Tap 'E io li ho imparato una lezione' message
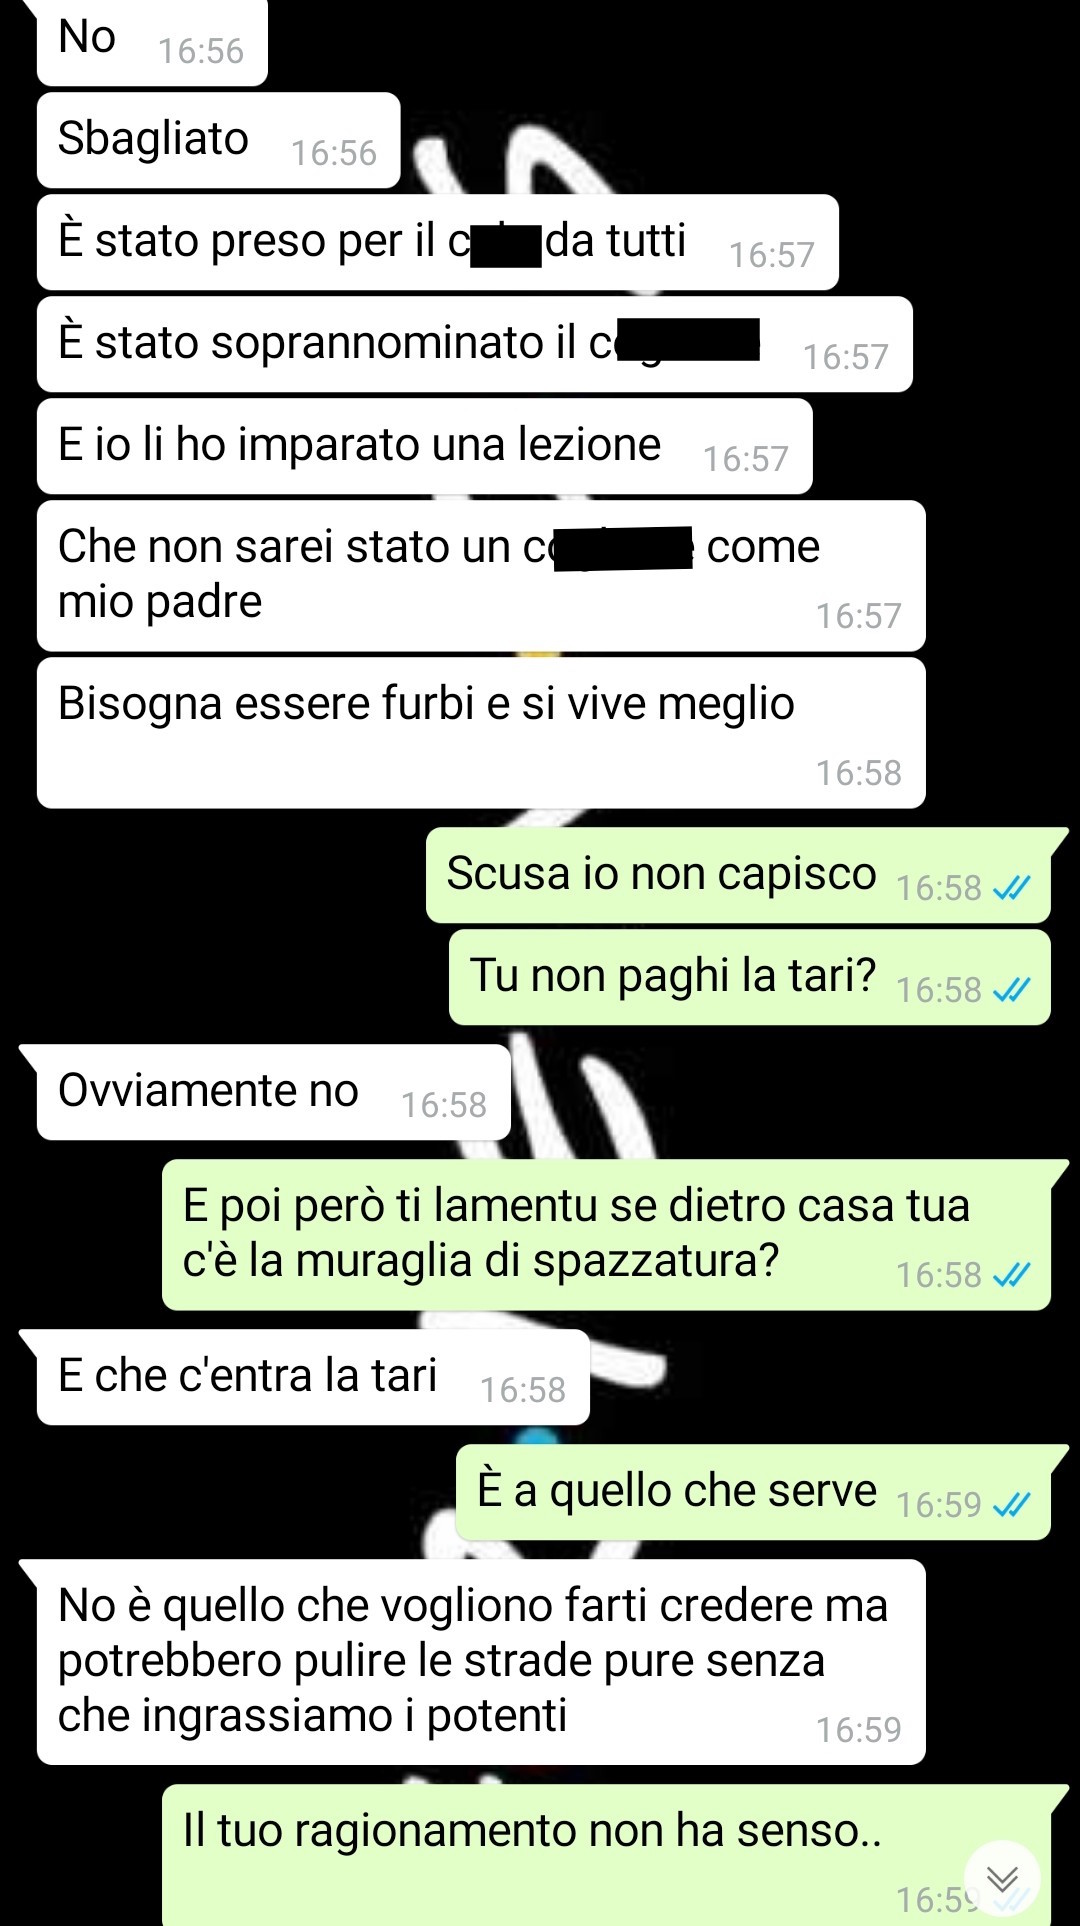The width and height of the screenshot is (1080, 1926). [424, 446]
